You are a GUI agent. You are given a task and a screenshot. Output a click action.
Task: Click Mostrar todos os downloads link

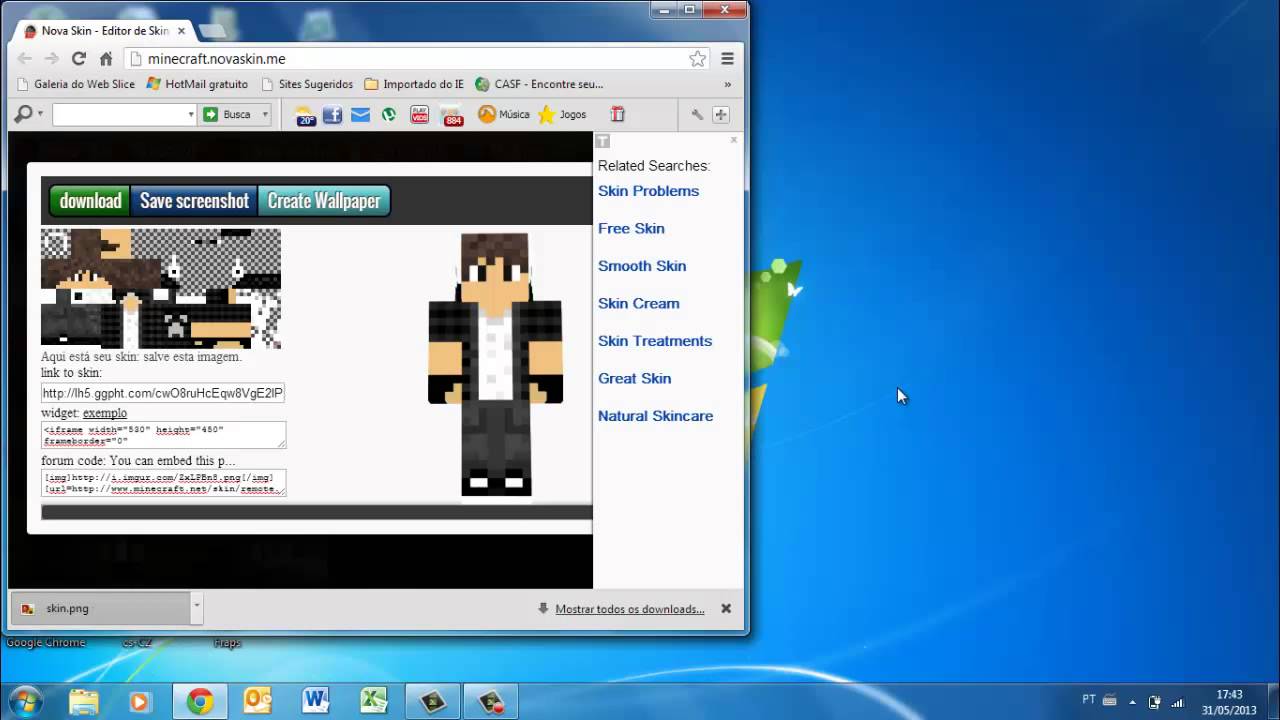(x=630, y=609)
